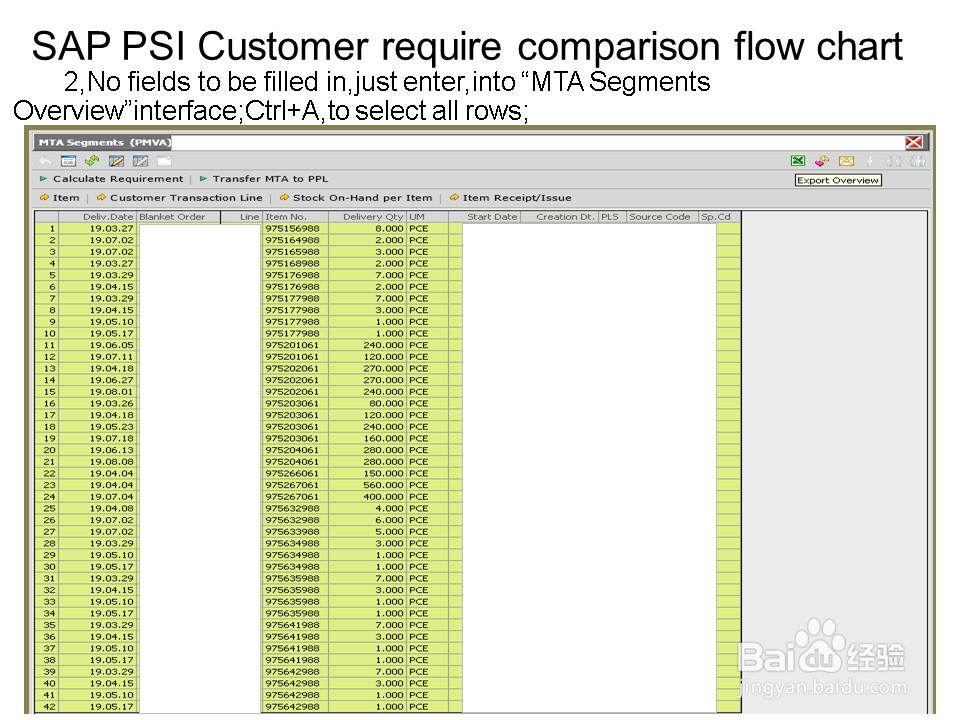Screen dimensions: 960x720
Task: Open Stock On-Hand per Item
Action: click(356, 198)
